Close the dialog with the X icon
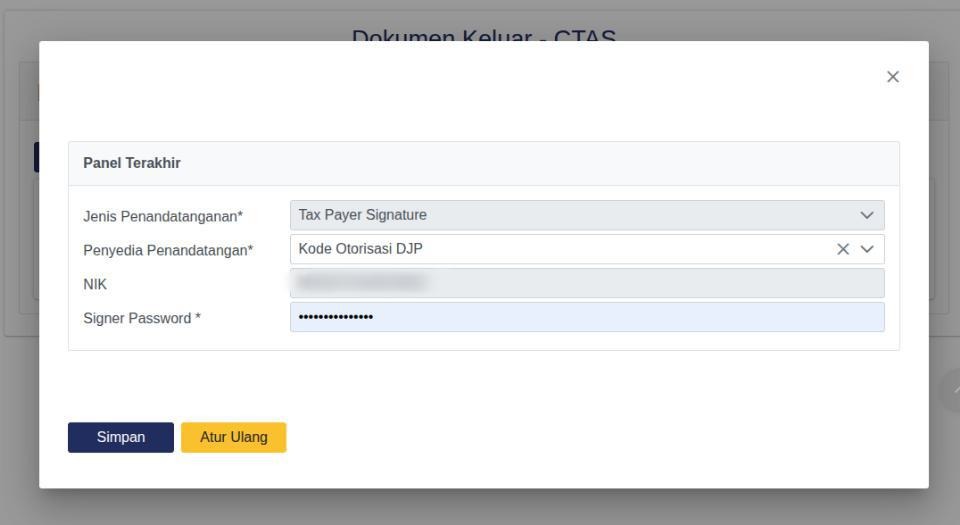 (893, 76)
